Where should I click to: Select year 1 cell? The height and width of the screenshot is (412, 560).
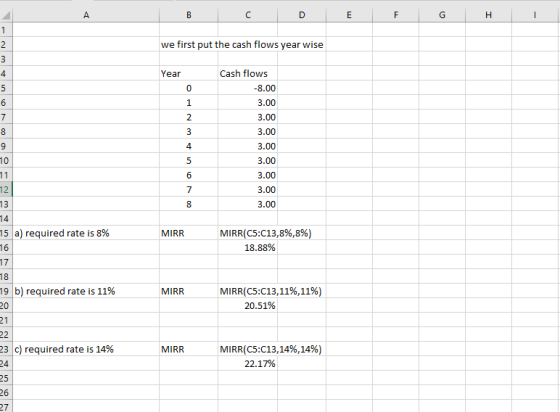pos(189,103)
